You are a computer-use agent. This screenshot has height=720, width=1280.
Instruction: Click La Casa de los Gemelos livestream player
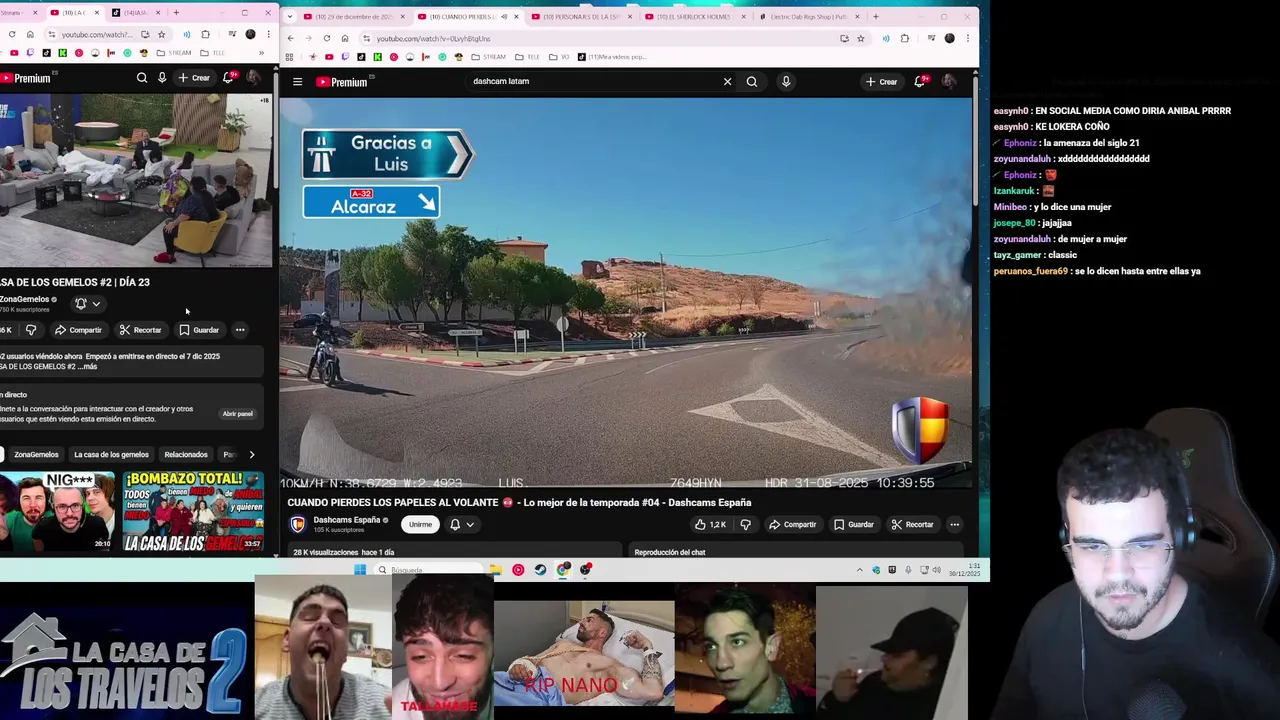(135, 180)
